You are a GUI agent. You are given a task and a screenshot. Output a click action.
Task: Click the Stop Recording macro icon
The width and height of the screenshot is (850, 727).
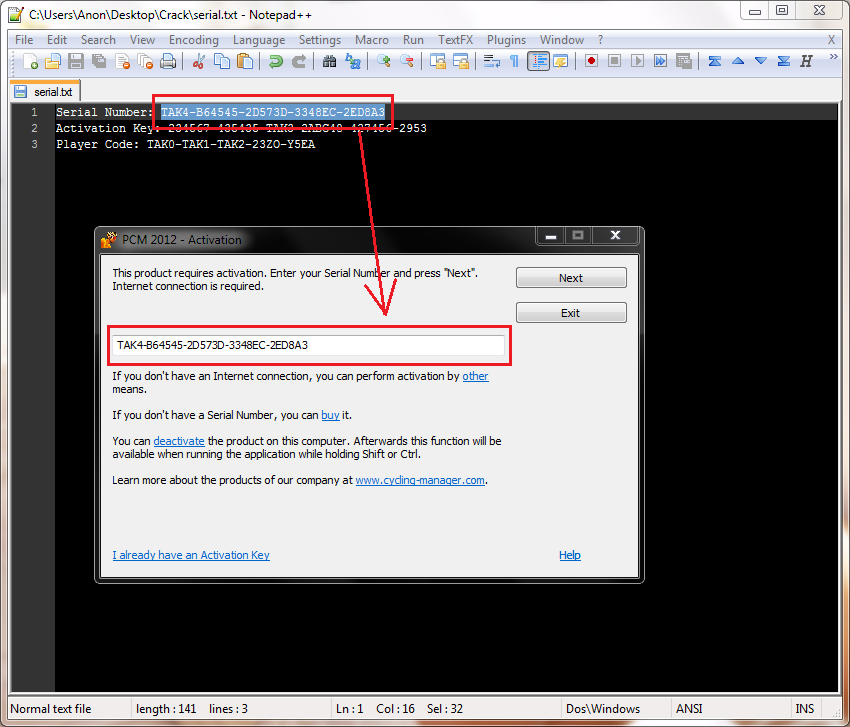[614, 61]
